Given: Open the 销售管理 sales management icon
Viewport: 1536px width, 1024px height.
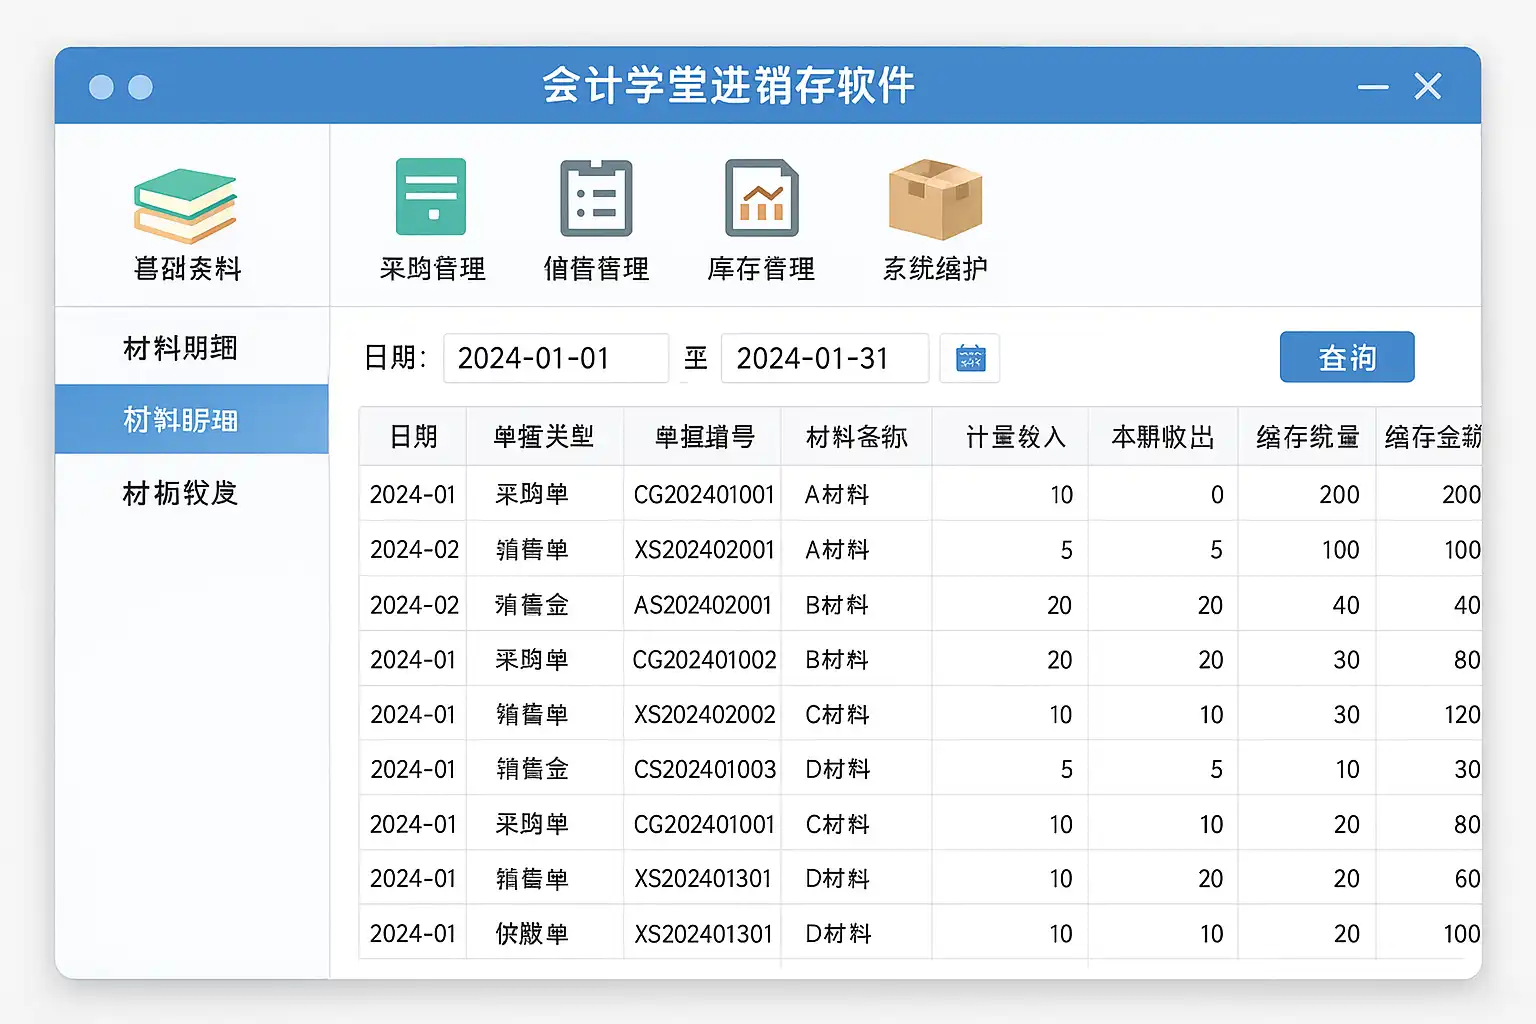Looking at the screenshot, I should [x=596, y=215].
